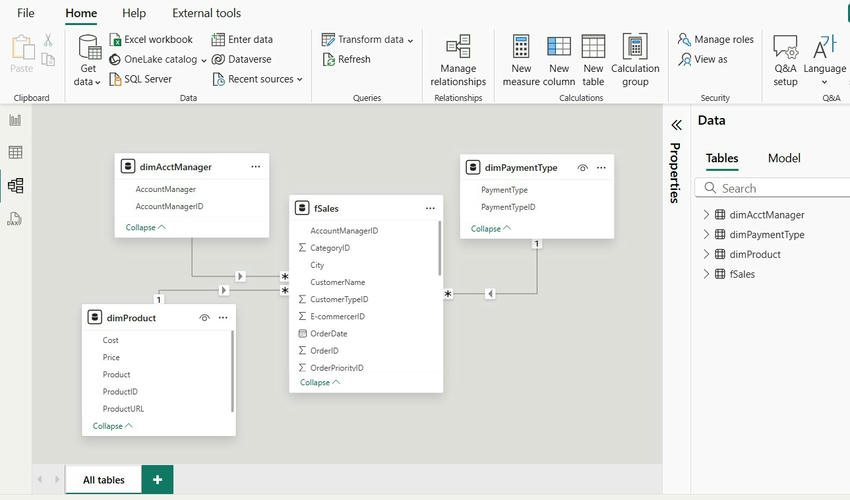The height and width of the screenshot is (500, 850).
Task: Expand dimProduct in Data pane
Action: [x=706, y=254]
